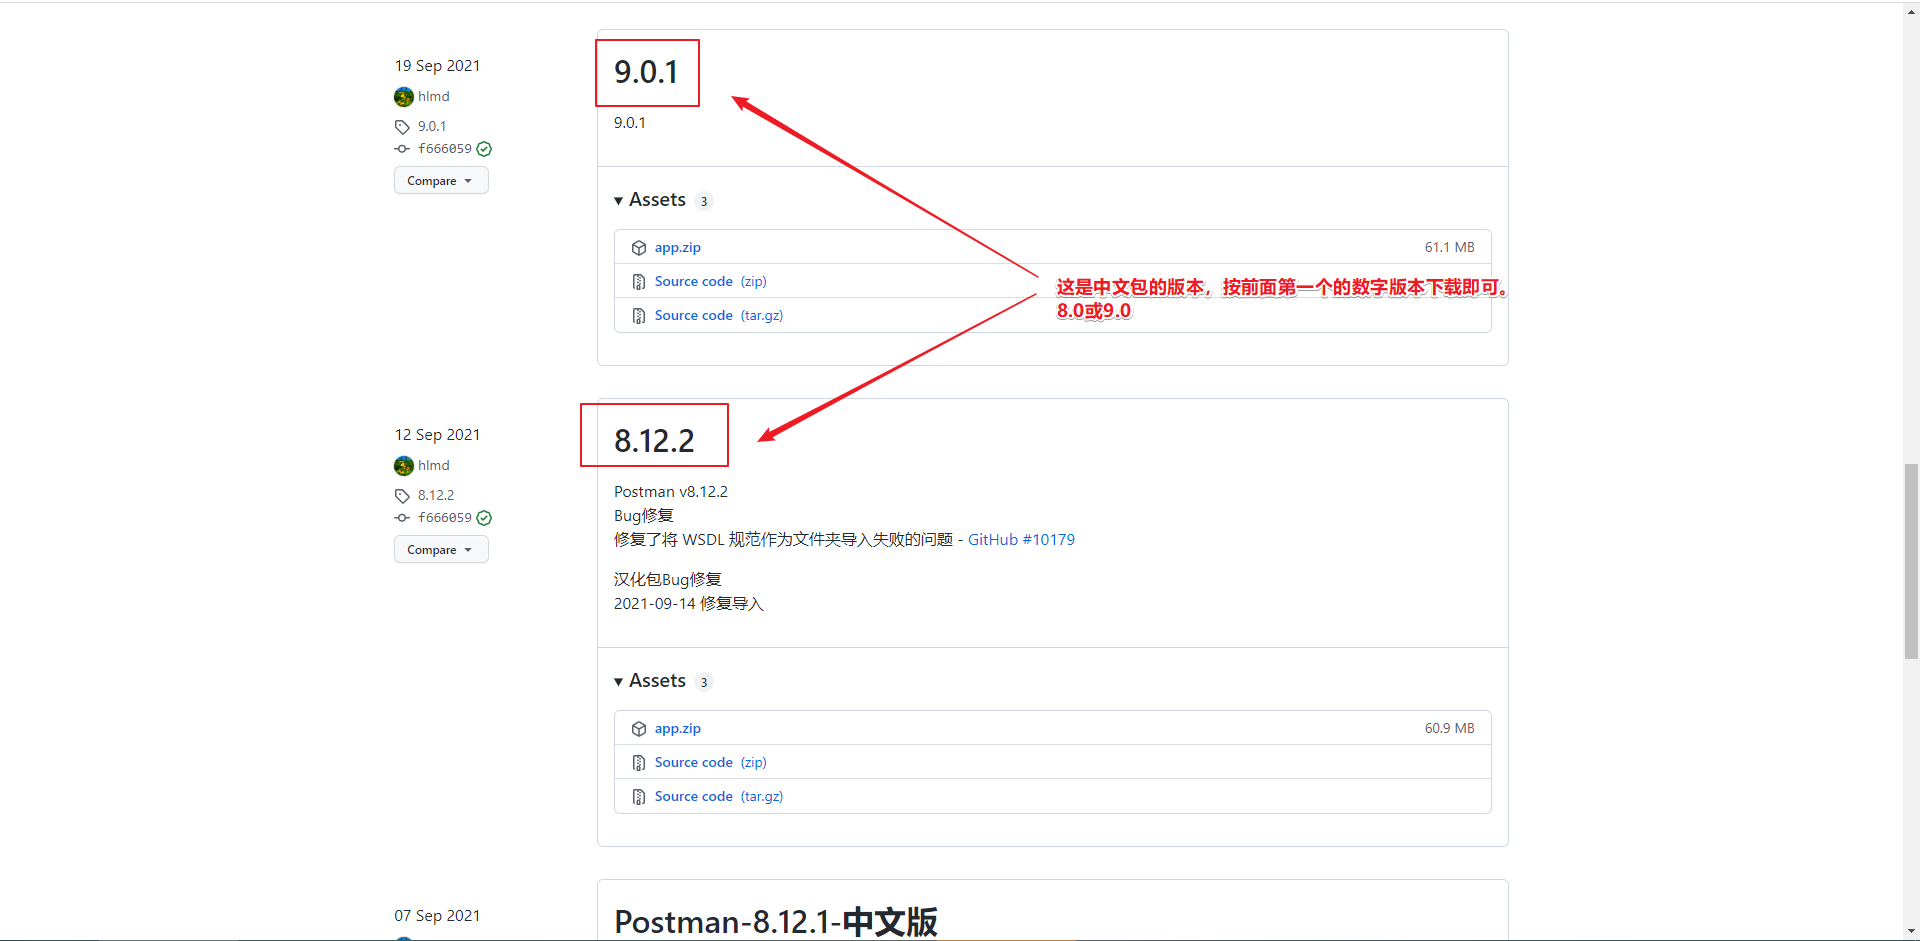Viewport: 1920px width, 941px height.
Task: Open hlmd profile under 19 Sep 2021
Action: 434,97
